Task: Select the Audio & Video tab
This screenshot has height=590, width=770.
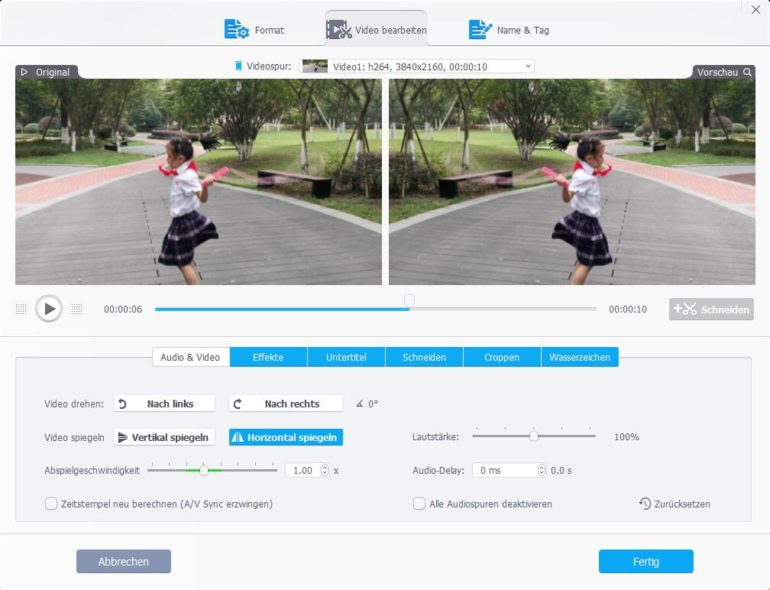Action: tap(190, 357)
